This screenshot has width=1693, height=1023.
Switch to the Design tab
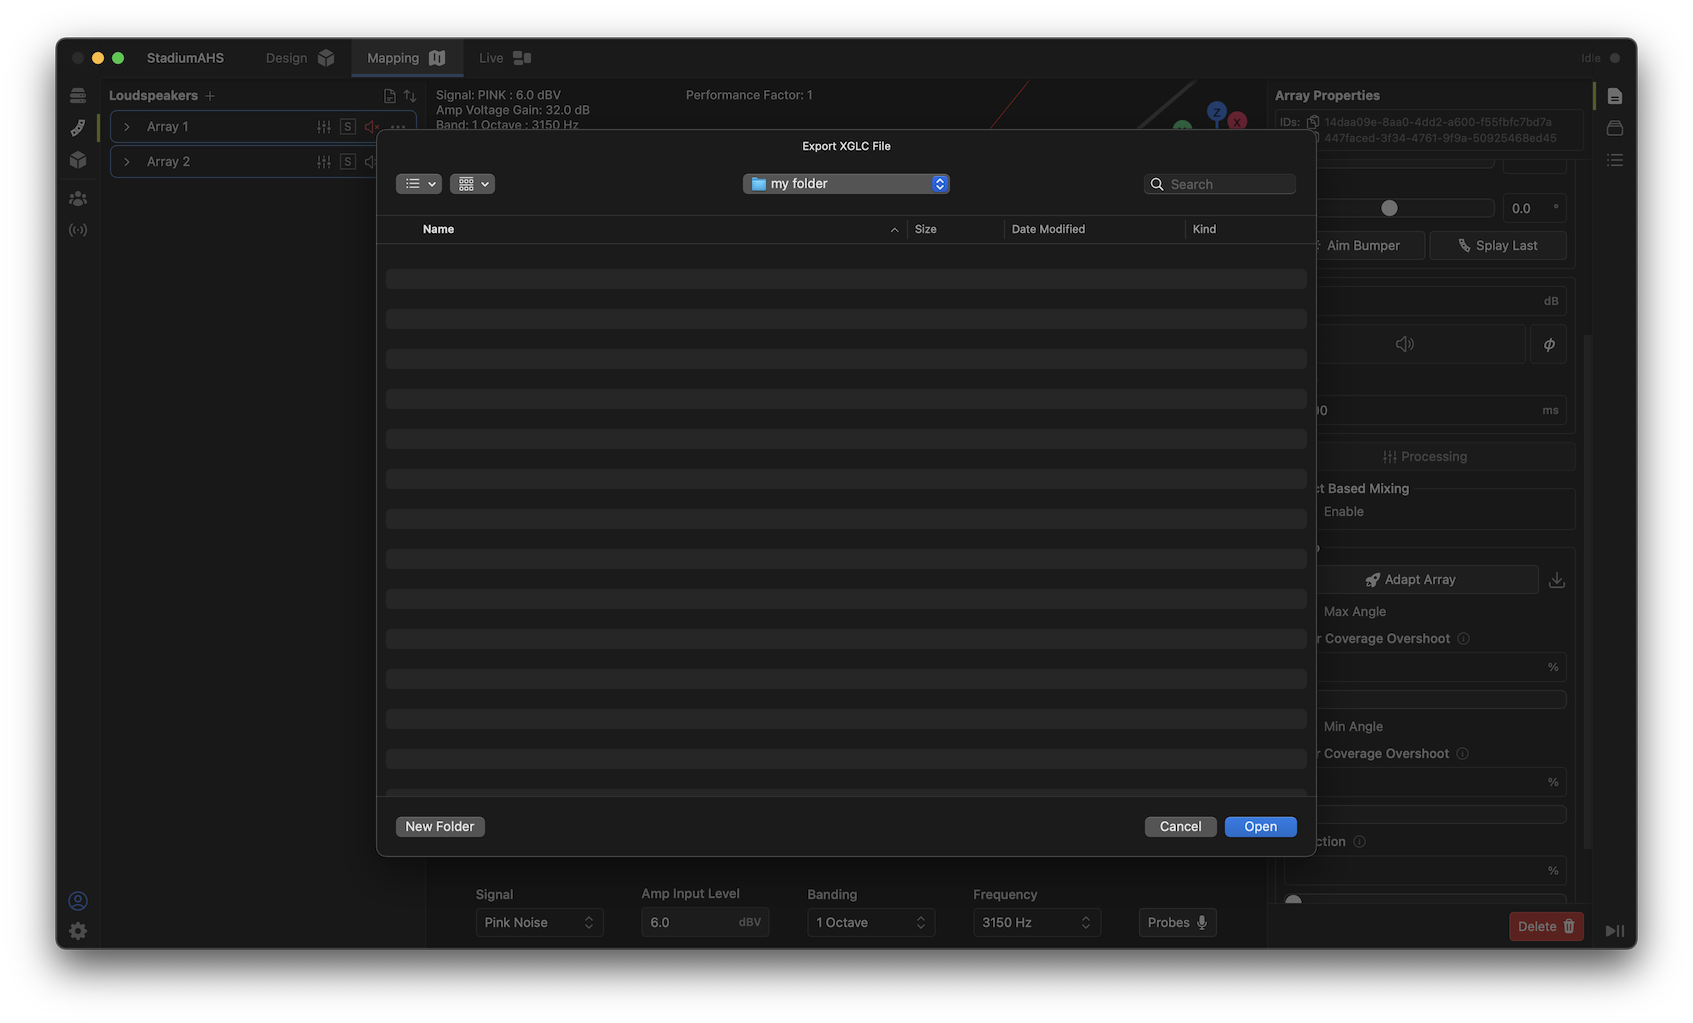299,58
